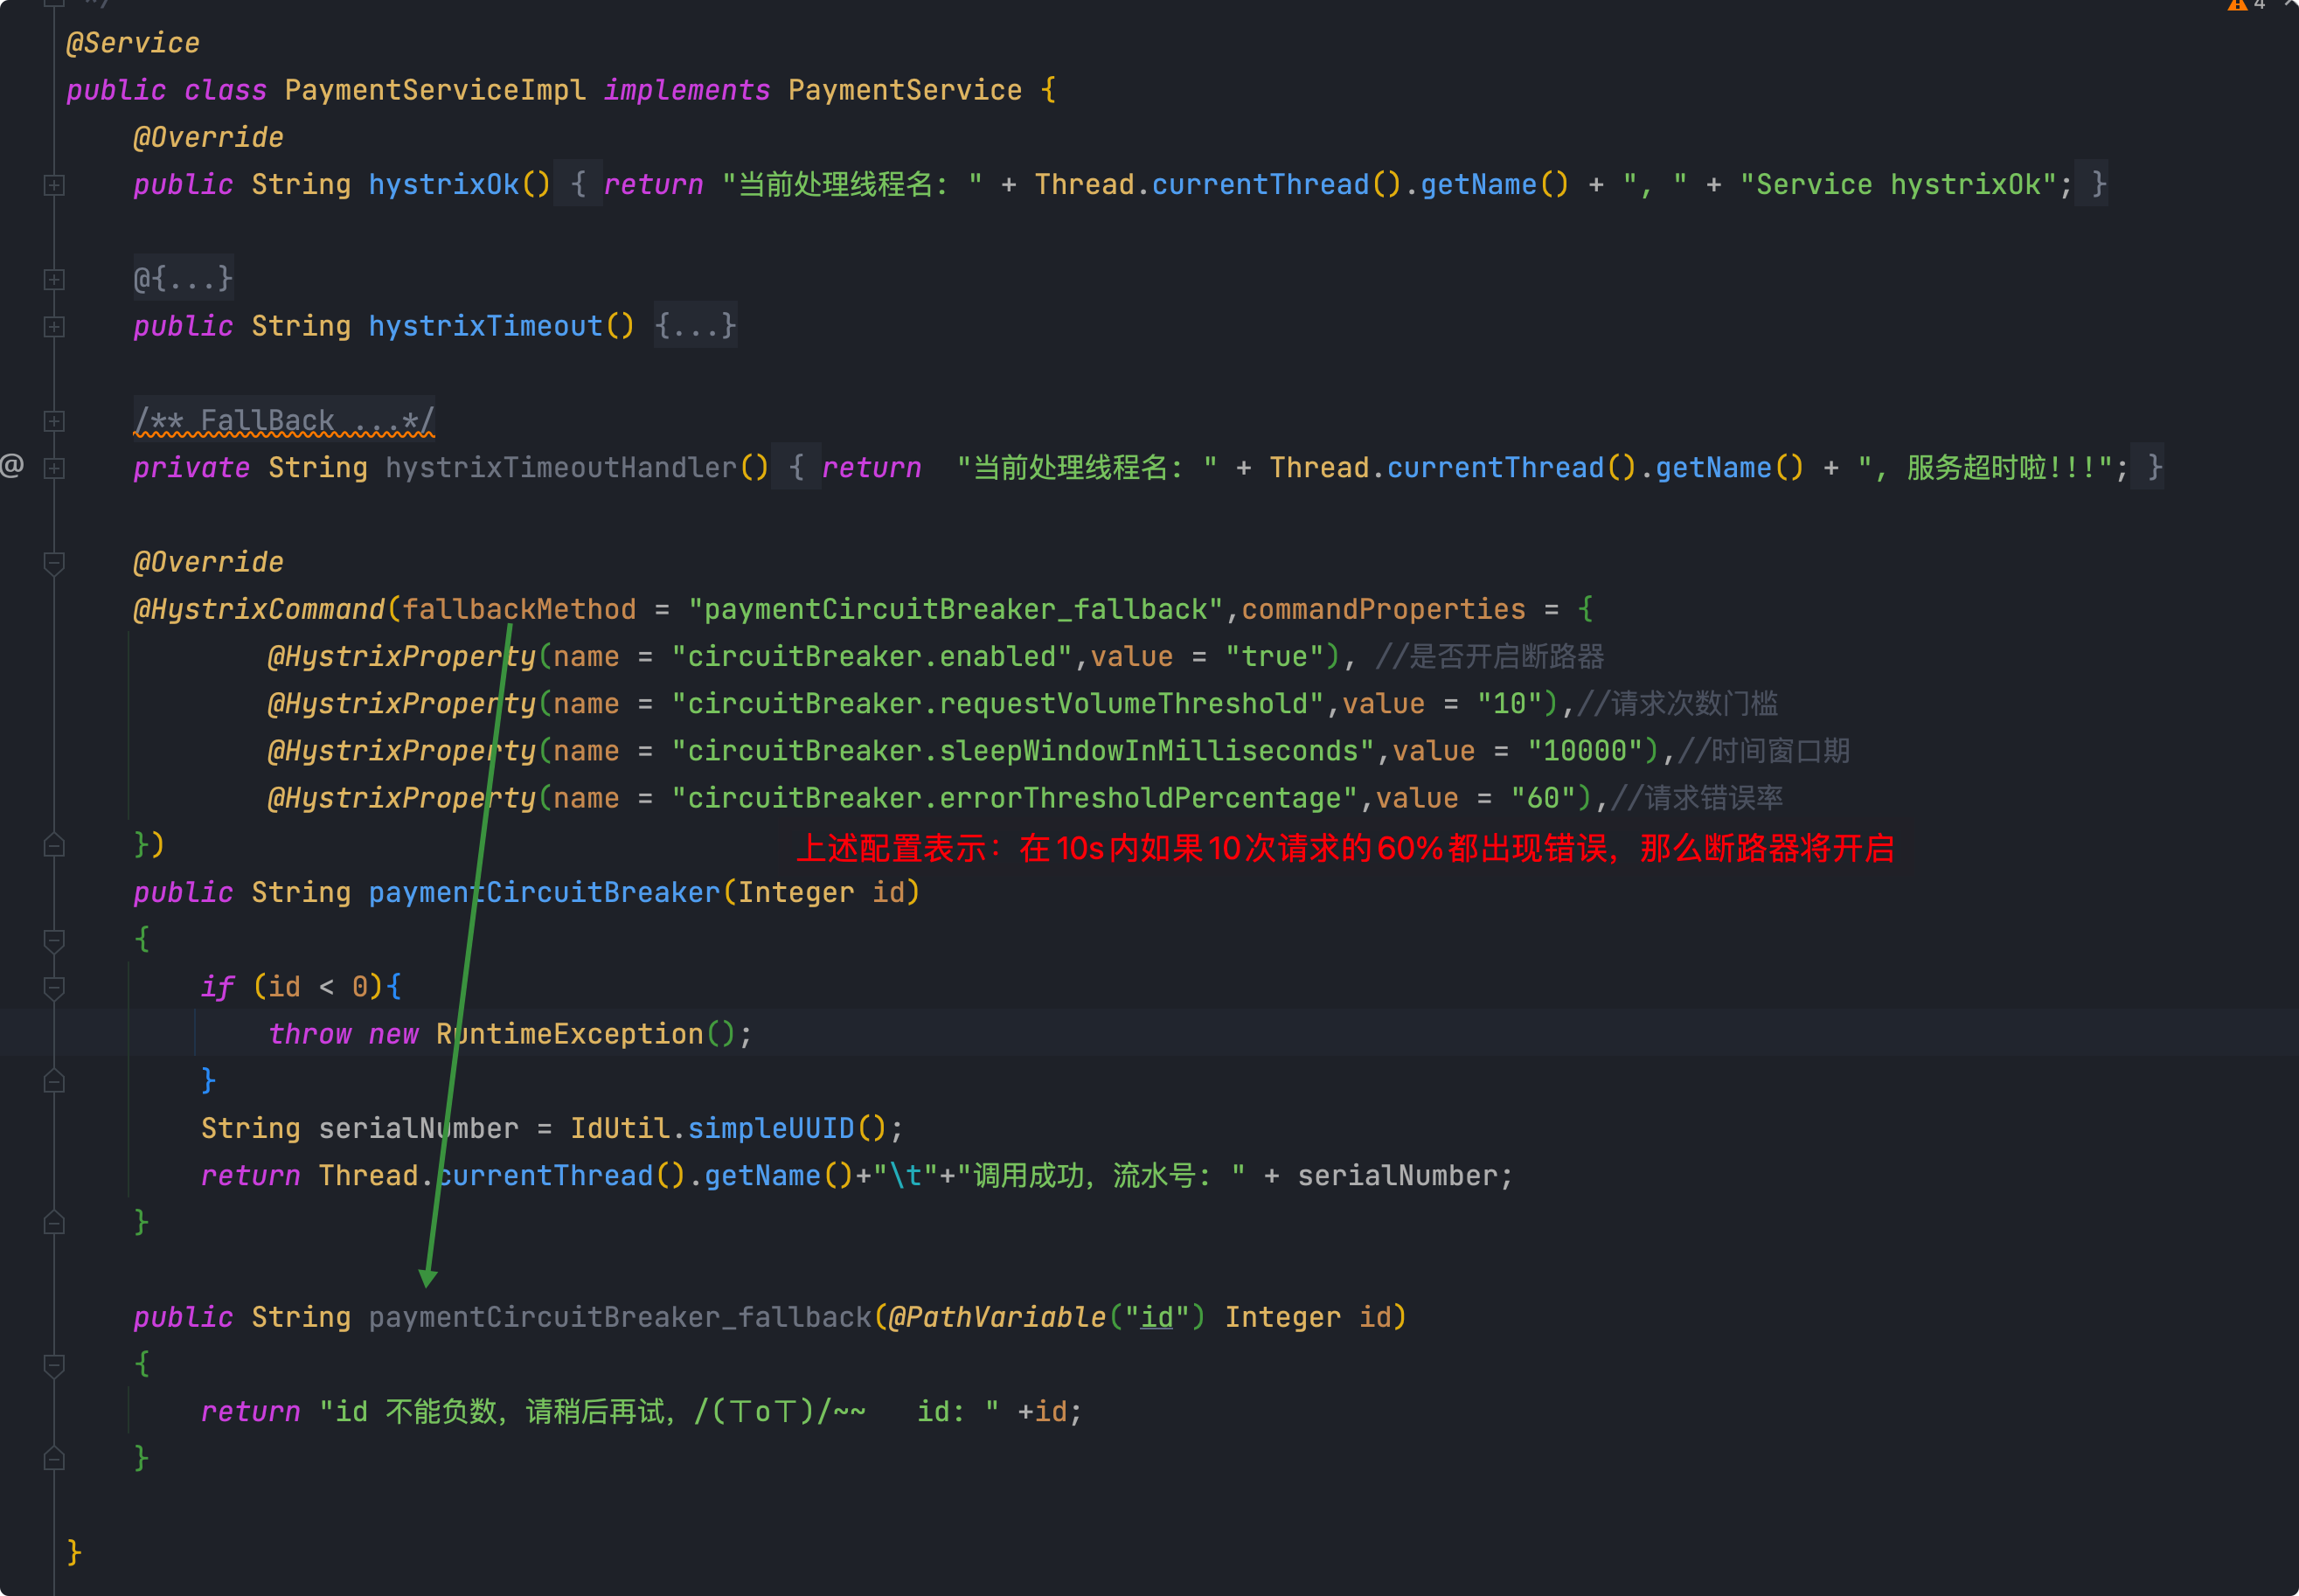Expand hystrixTimeout method using gutter plus icon

(x=55, y=327)
